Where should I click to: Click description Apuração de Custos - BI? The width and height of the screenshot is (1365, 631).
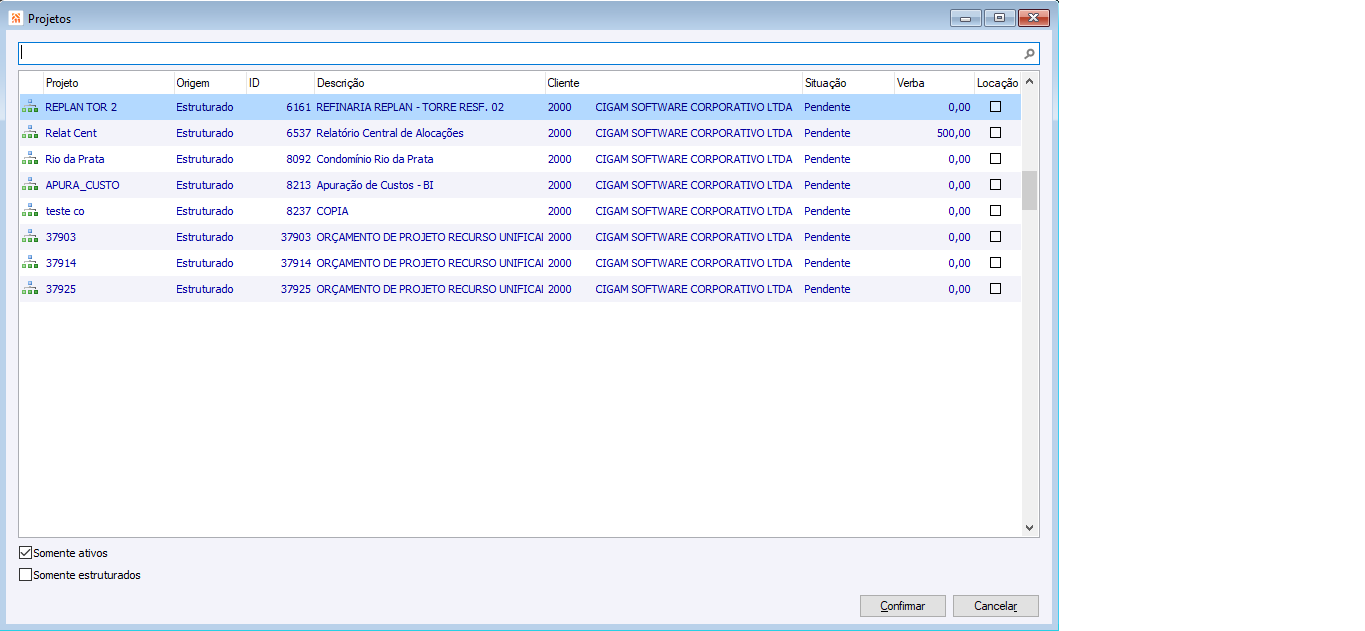click(375, 185)
